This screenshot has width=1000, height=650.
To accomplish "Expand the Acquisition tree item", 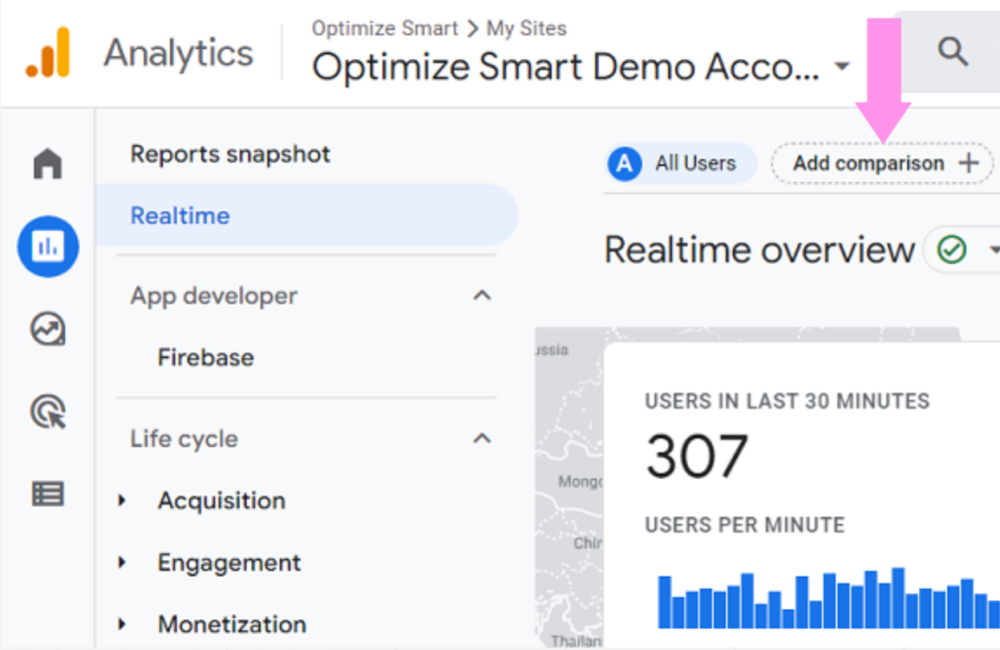I will click(122, 501).
